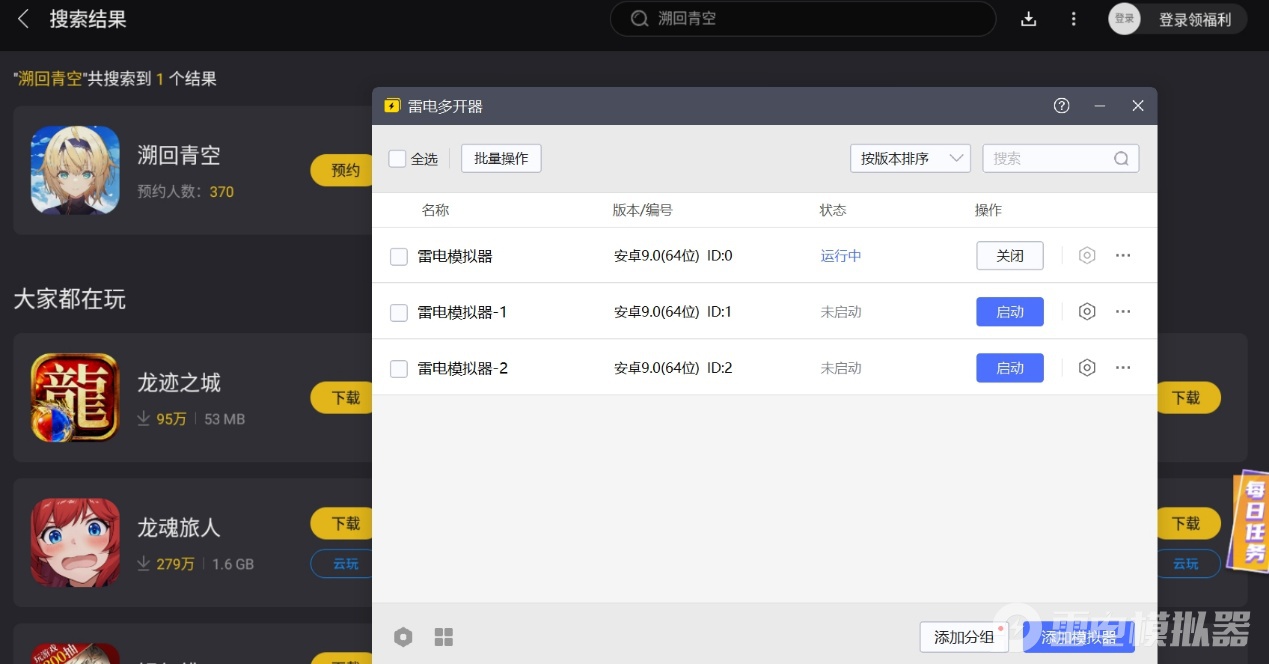
Task: Click the help question mark icon
Action: pyautogui.click(x=1062, y=106)
